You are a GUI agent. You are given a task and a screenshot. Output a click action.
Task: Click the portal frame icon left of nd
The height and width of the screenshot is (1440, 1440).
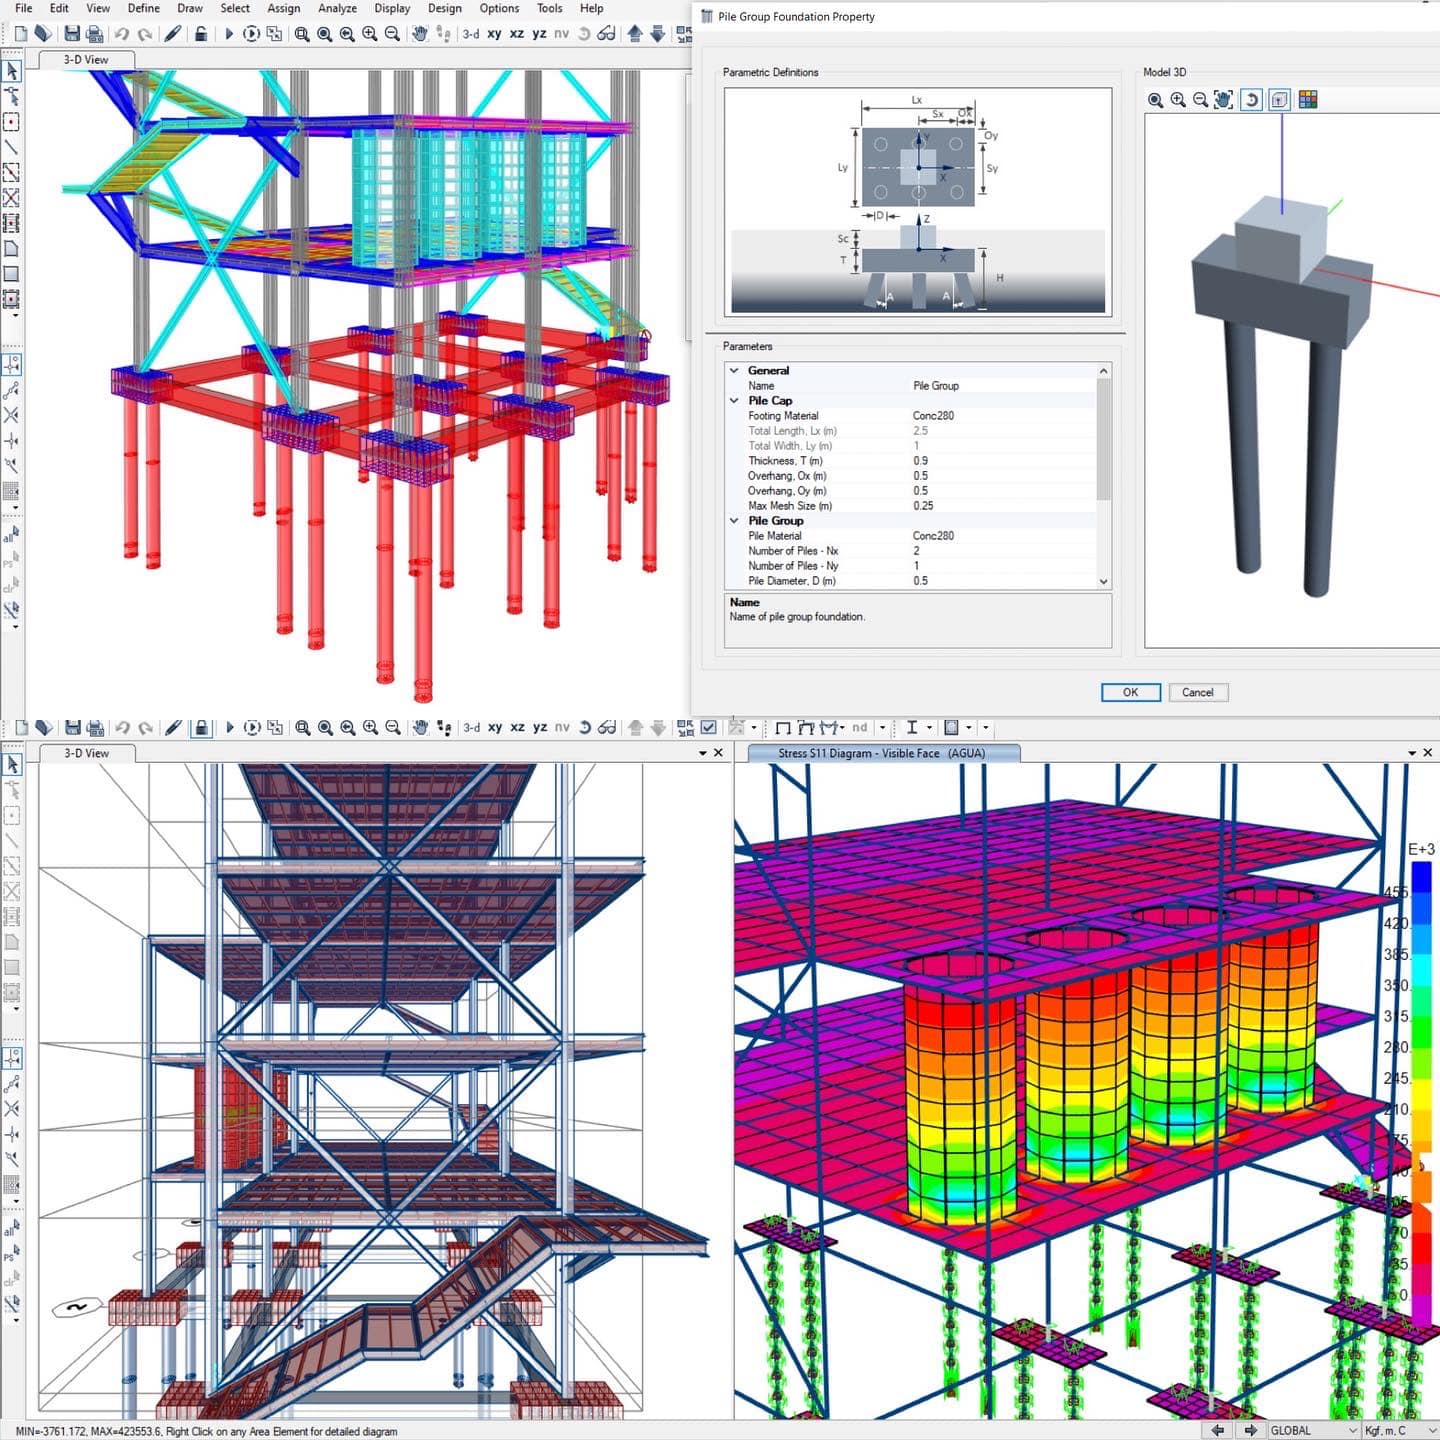point(783,728)
